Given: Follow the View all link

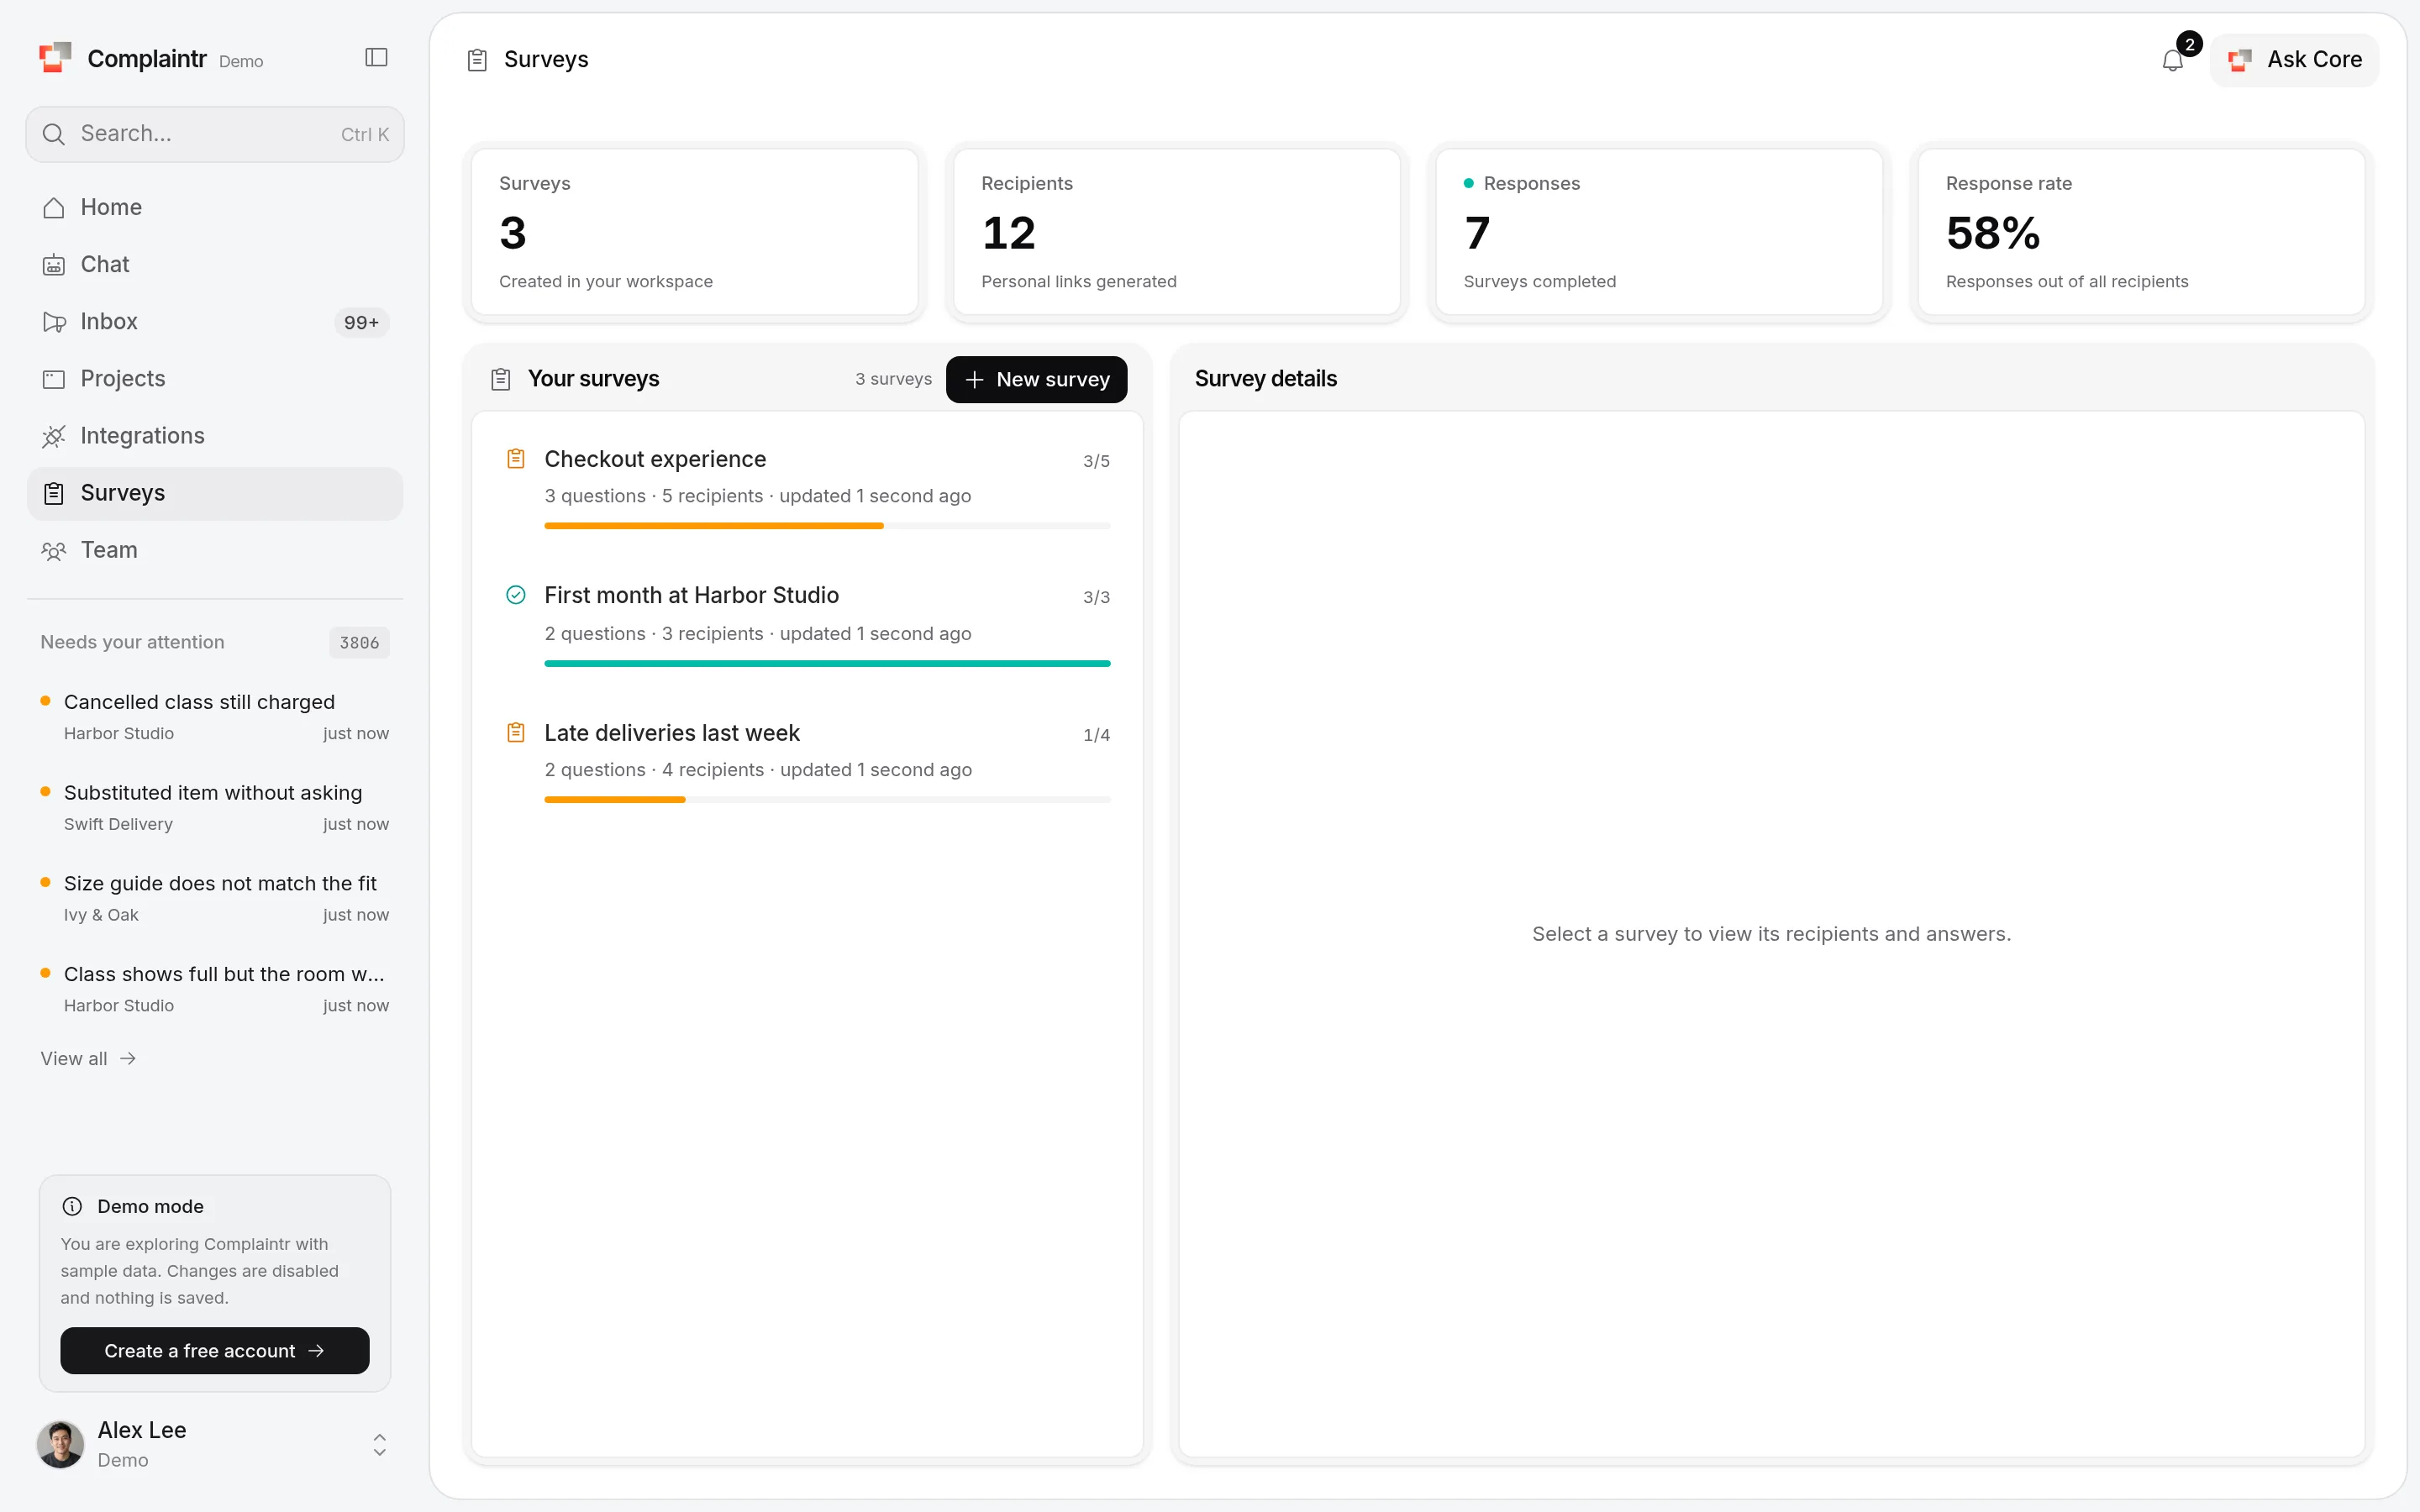Looking at the screenshot, I should point(88,1058).
